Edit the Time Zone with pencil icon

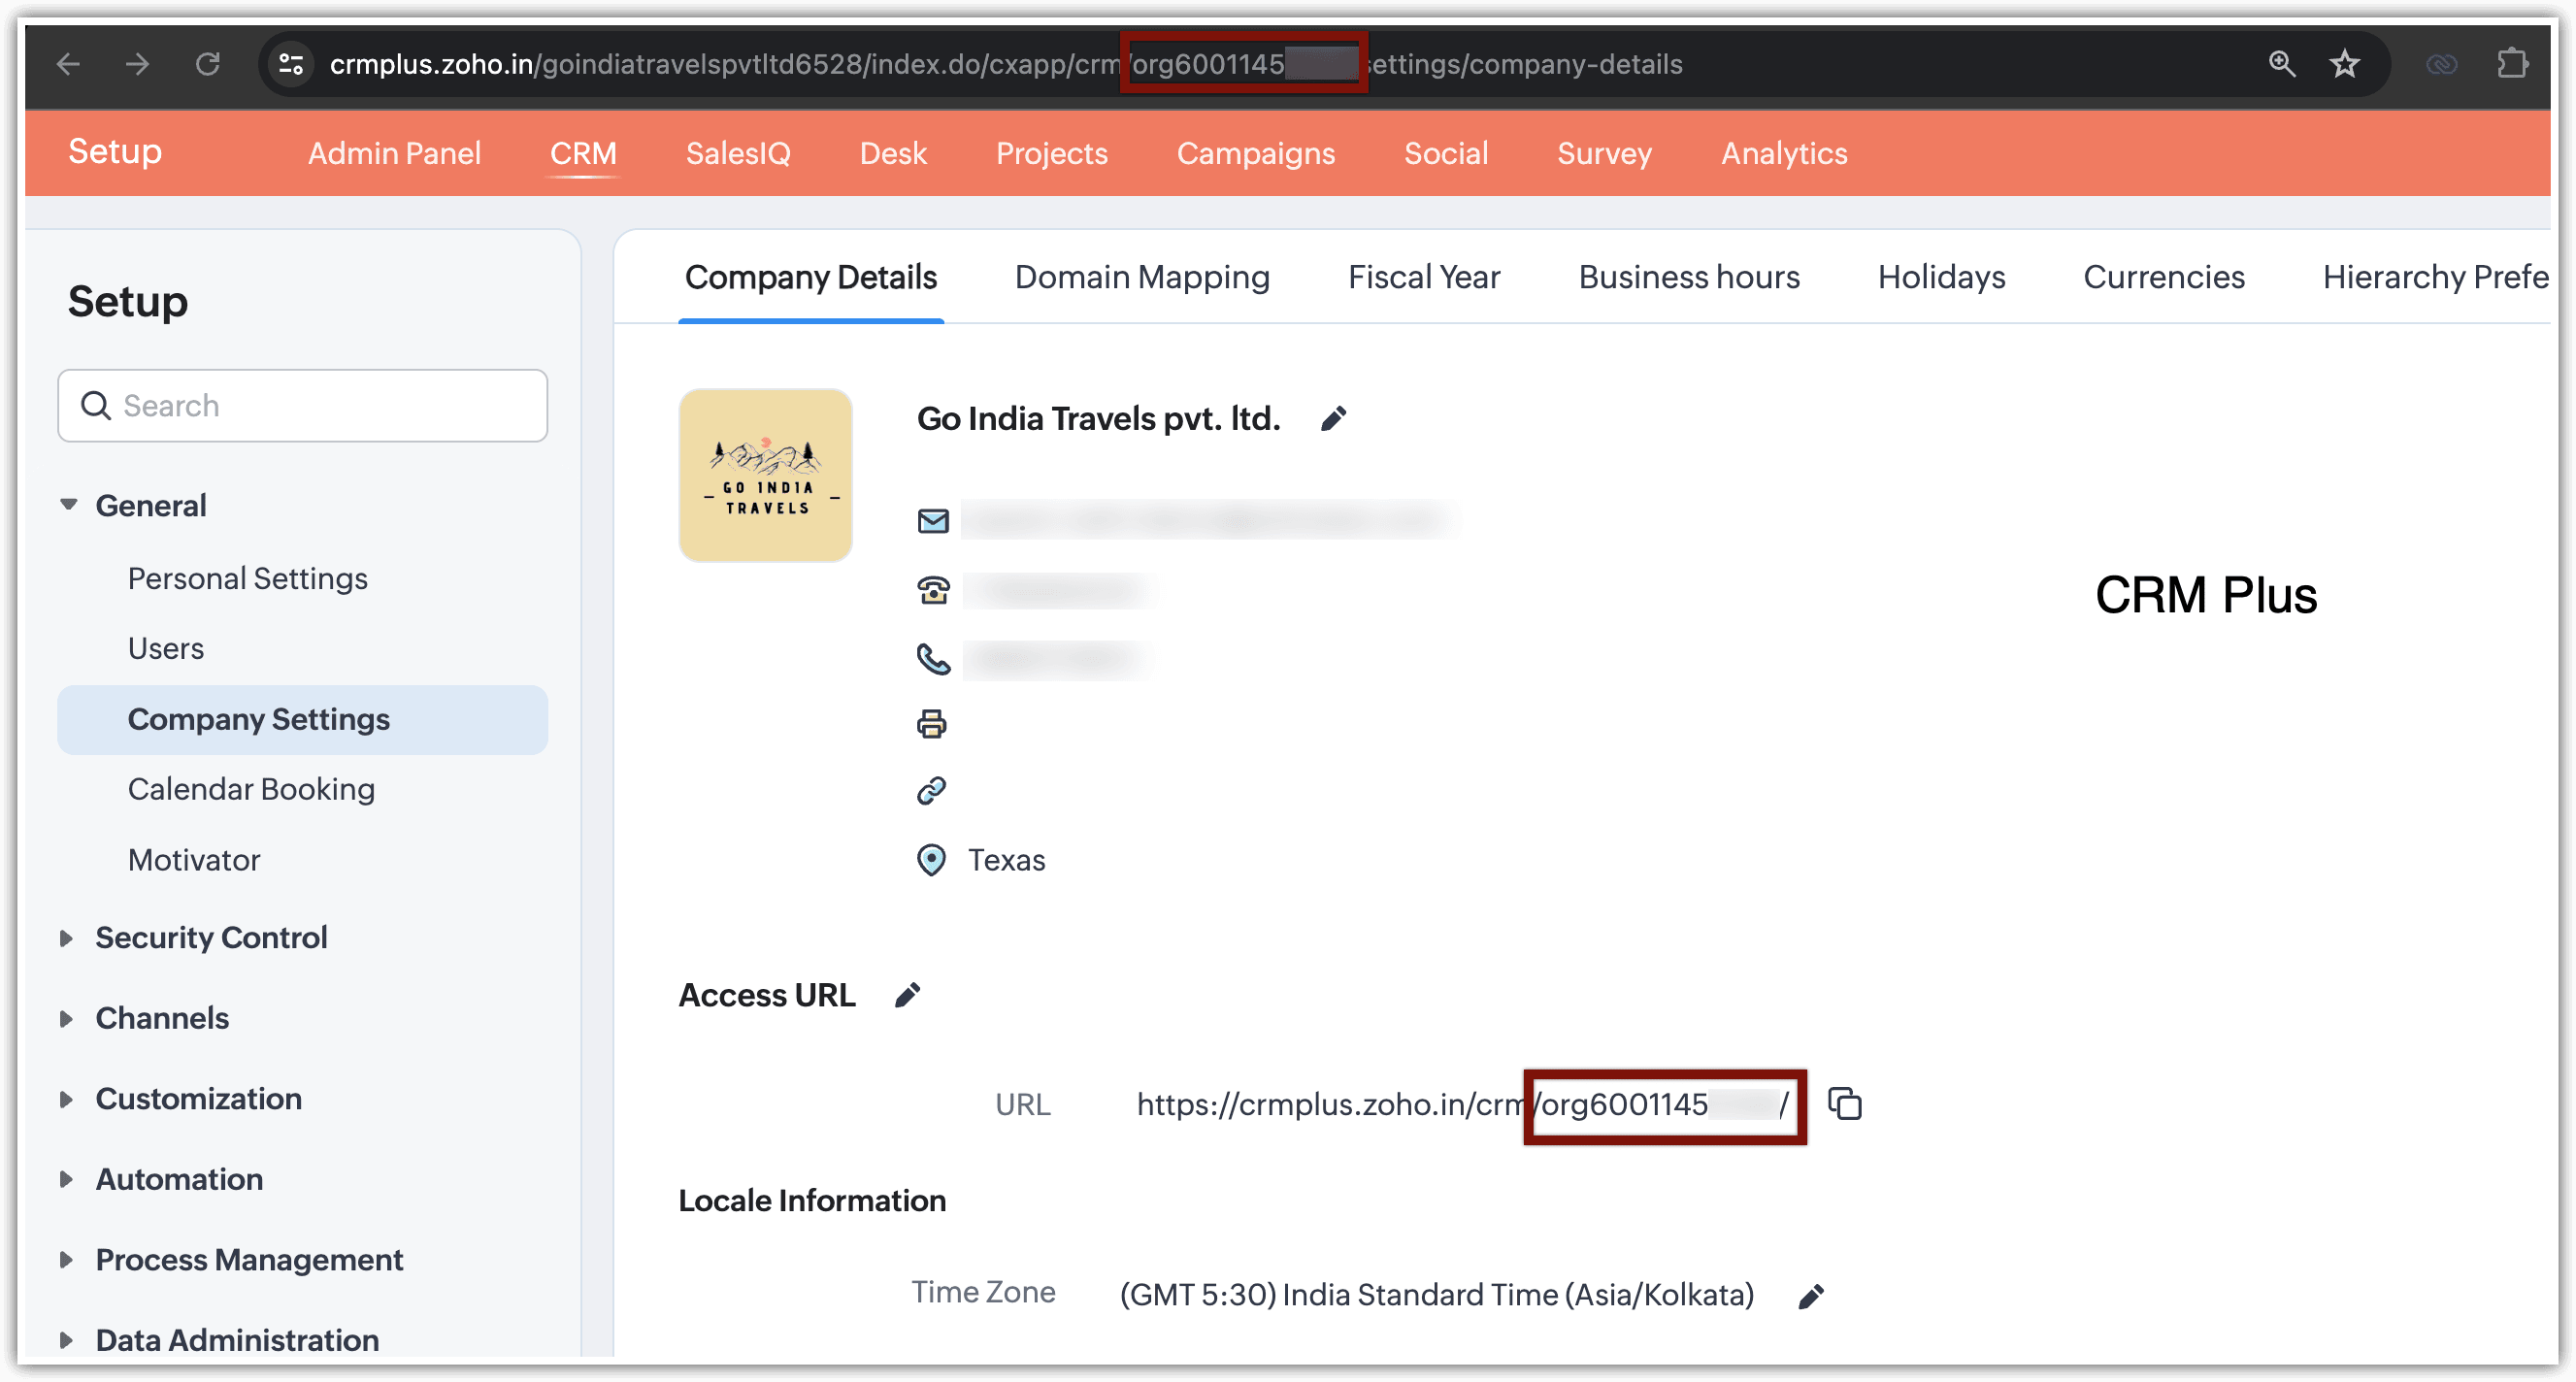coord(1810,1296)
